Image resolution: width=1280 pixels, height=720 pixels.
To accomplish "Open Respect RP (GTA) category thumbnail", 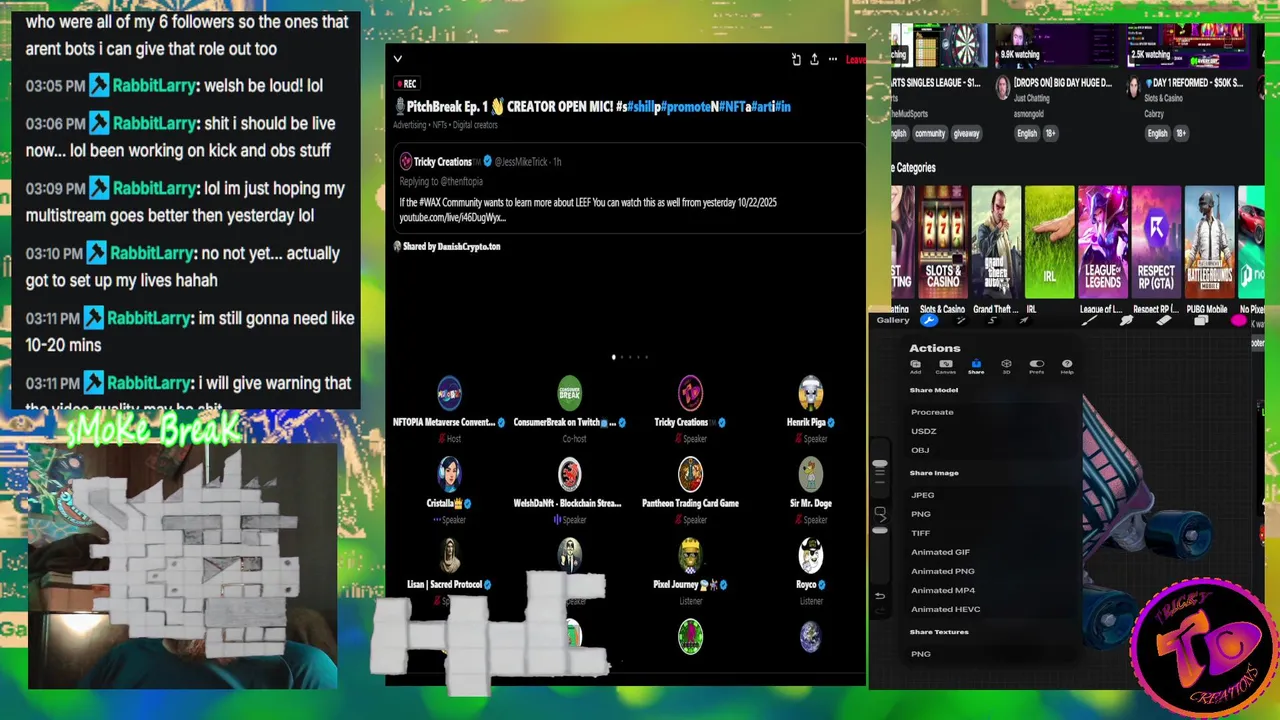I will coord(1156,242).
